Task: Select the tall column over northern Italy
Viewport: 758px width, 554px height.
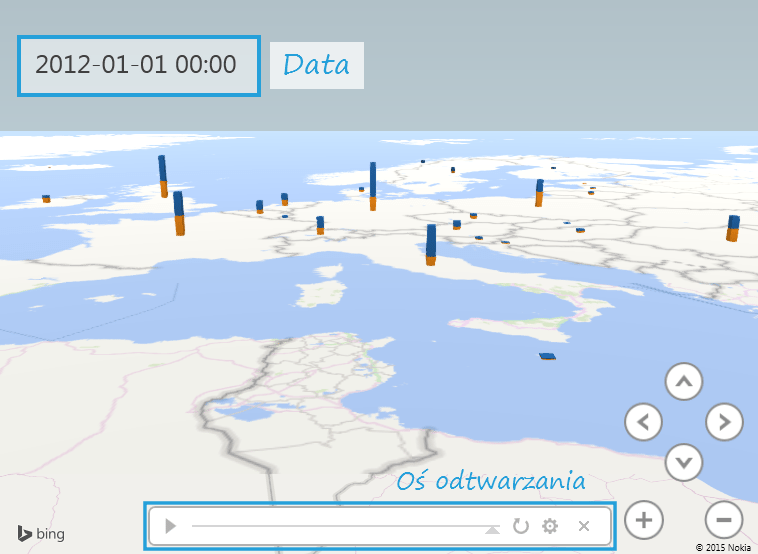Action: click(x=431, y=245)
